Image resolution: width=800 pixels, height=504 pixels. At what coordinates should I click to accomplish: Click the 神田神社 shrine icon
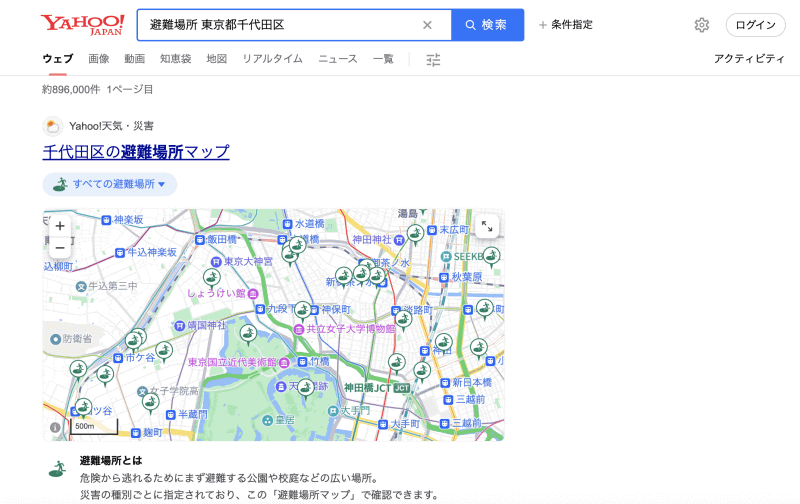point(399,239)
